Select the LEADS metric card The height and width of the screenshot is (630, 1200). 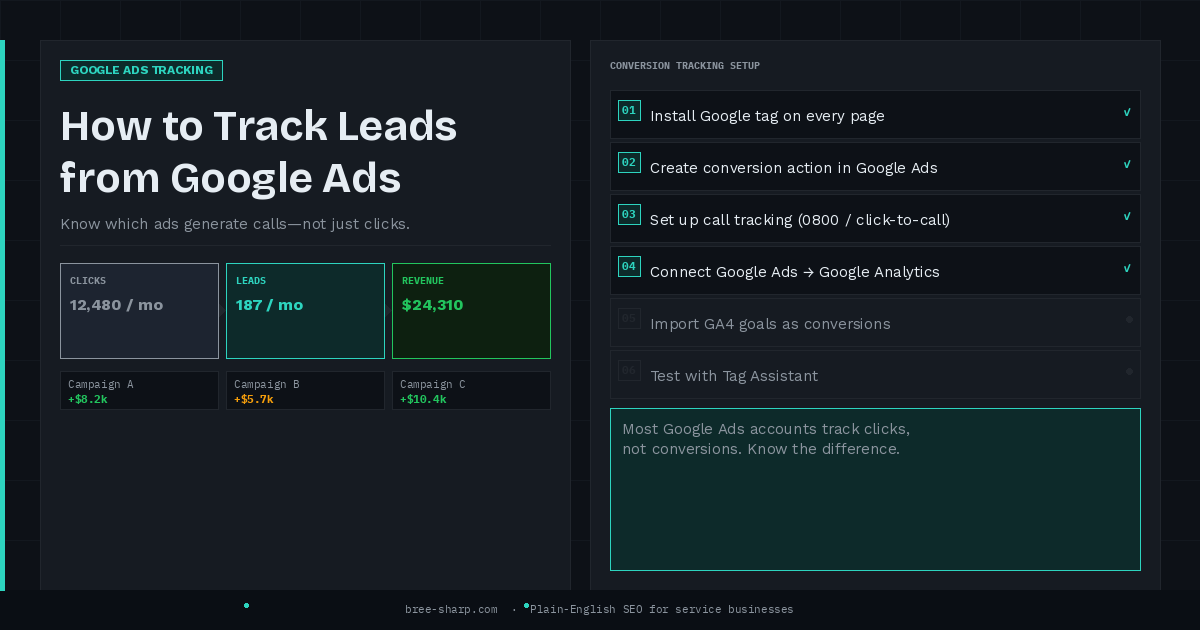click(305, 310)
